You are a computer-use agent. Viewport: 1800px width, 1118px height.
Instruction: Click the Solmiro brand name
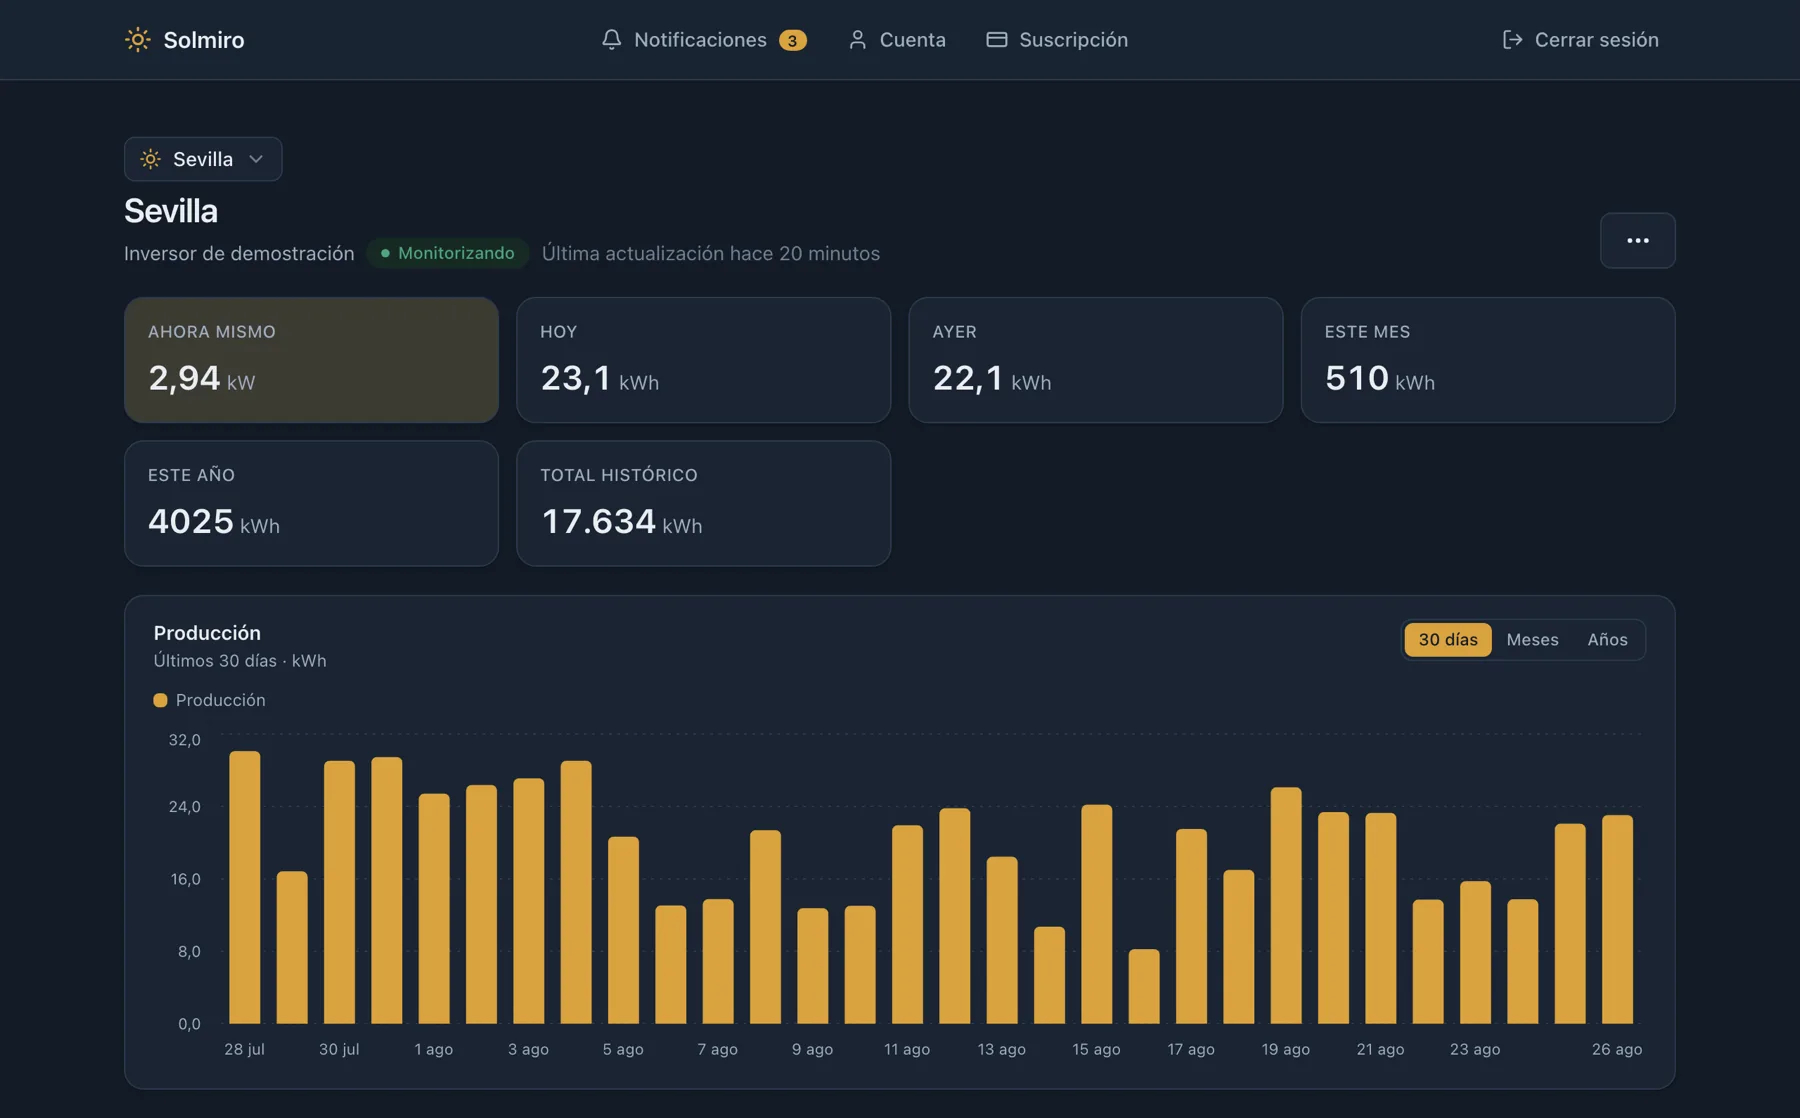[x=204, y=40]
